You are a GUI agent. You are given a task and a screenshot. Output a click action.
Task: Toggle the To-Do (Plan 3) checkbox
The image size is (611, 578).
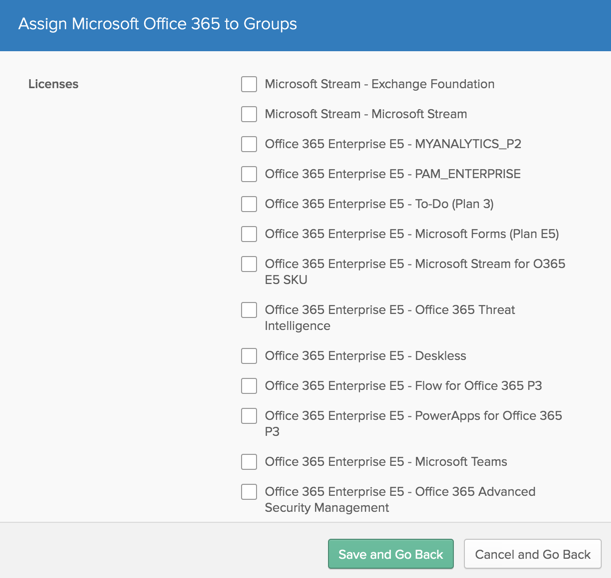[249, 204]
